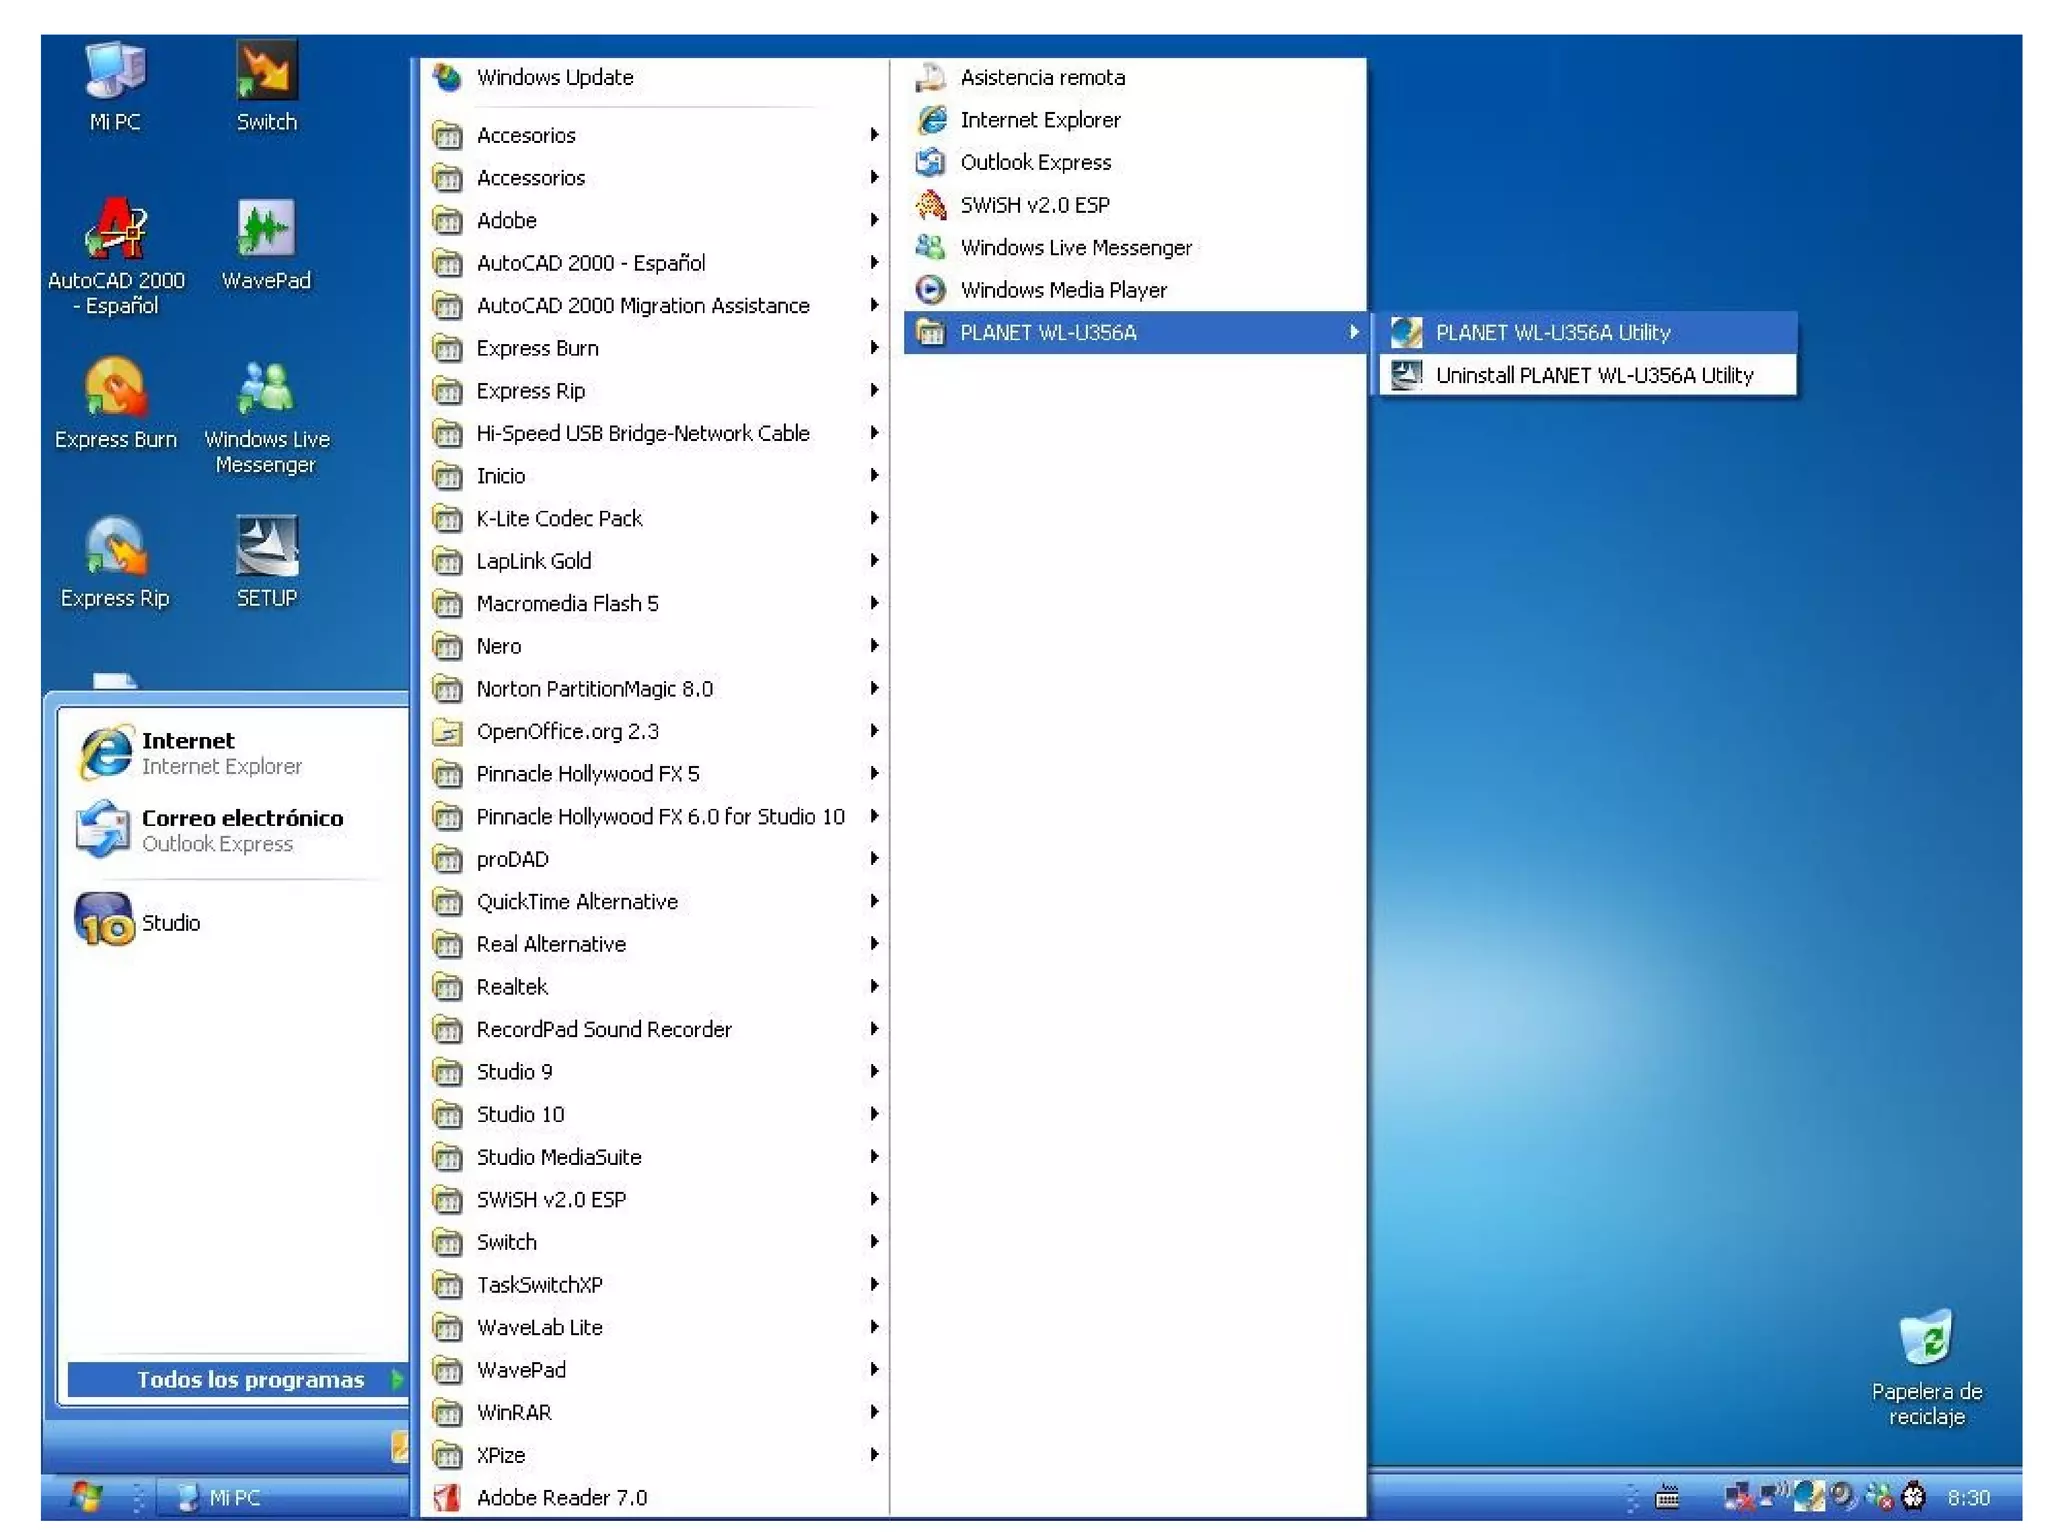Screen dimensions: 2048x1535
Task: Expand the Nero program folder
Action: coord(498,646)
